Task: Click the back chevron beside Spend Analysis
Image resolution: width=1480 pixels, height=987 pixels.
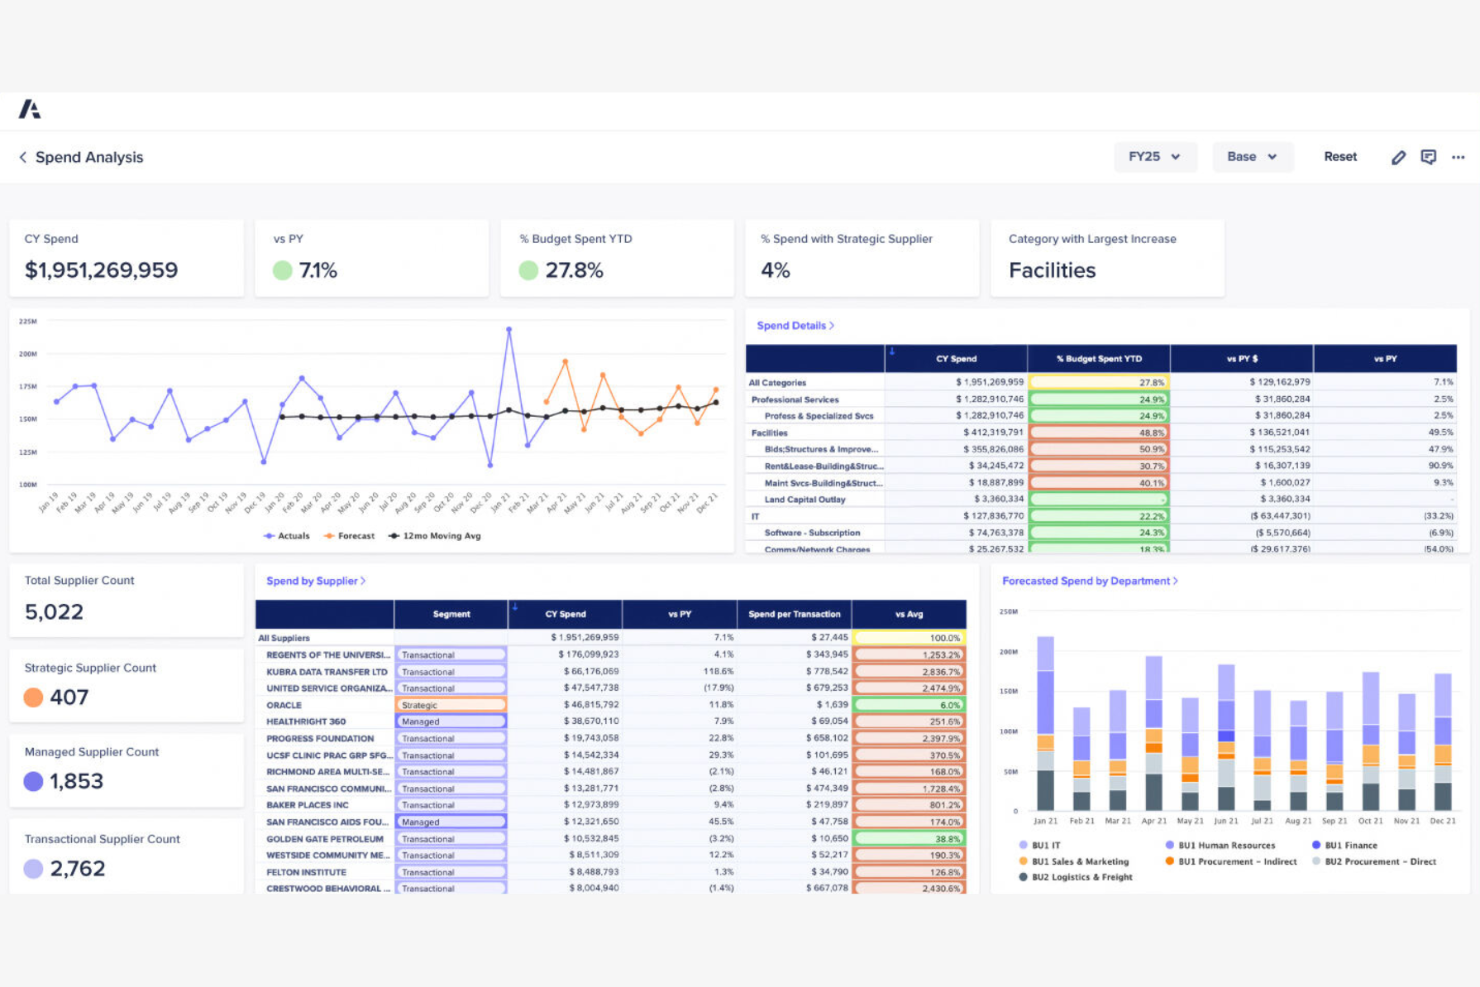Action: (20, 157)
